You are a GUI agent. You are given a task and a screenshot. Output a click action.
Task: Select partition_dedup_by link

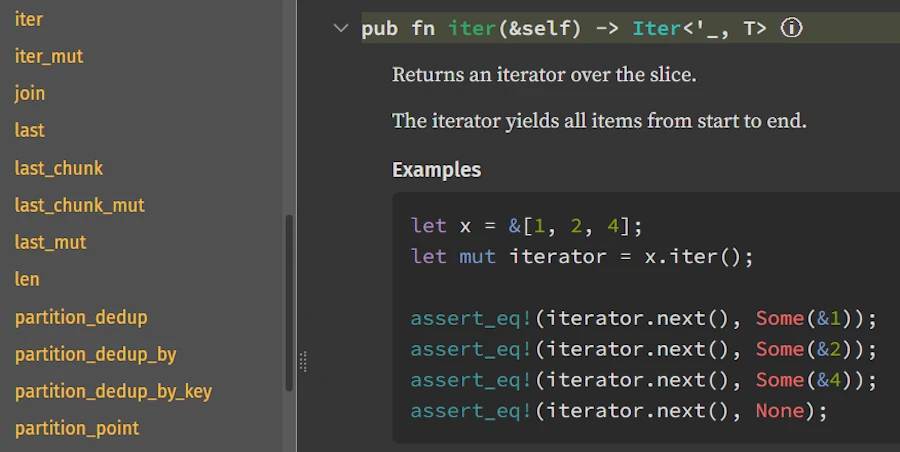(96, 354)
